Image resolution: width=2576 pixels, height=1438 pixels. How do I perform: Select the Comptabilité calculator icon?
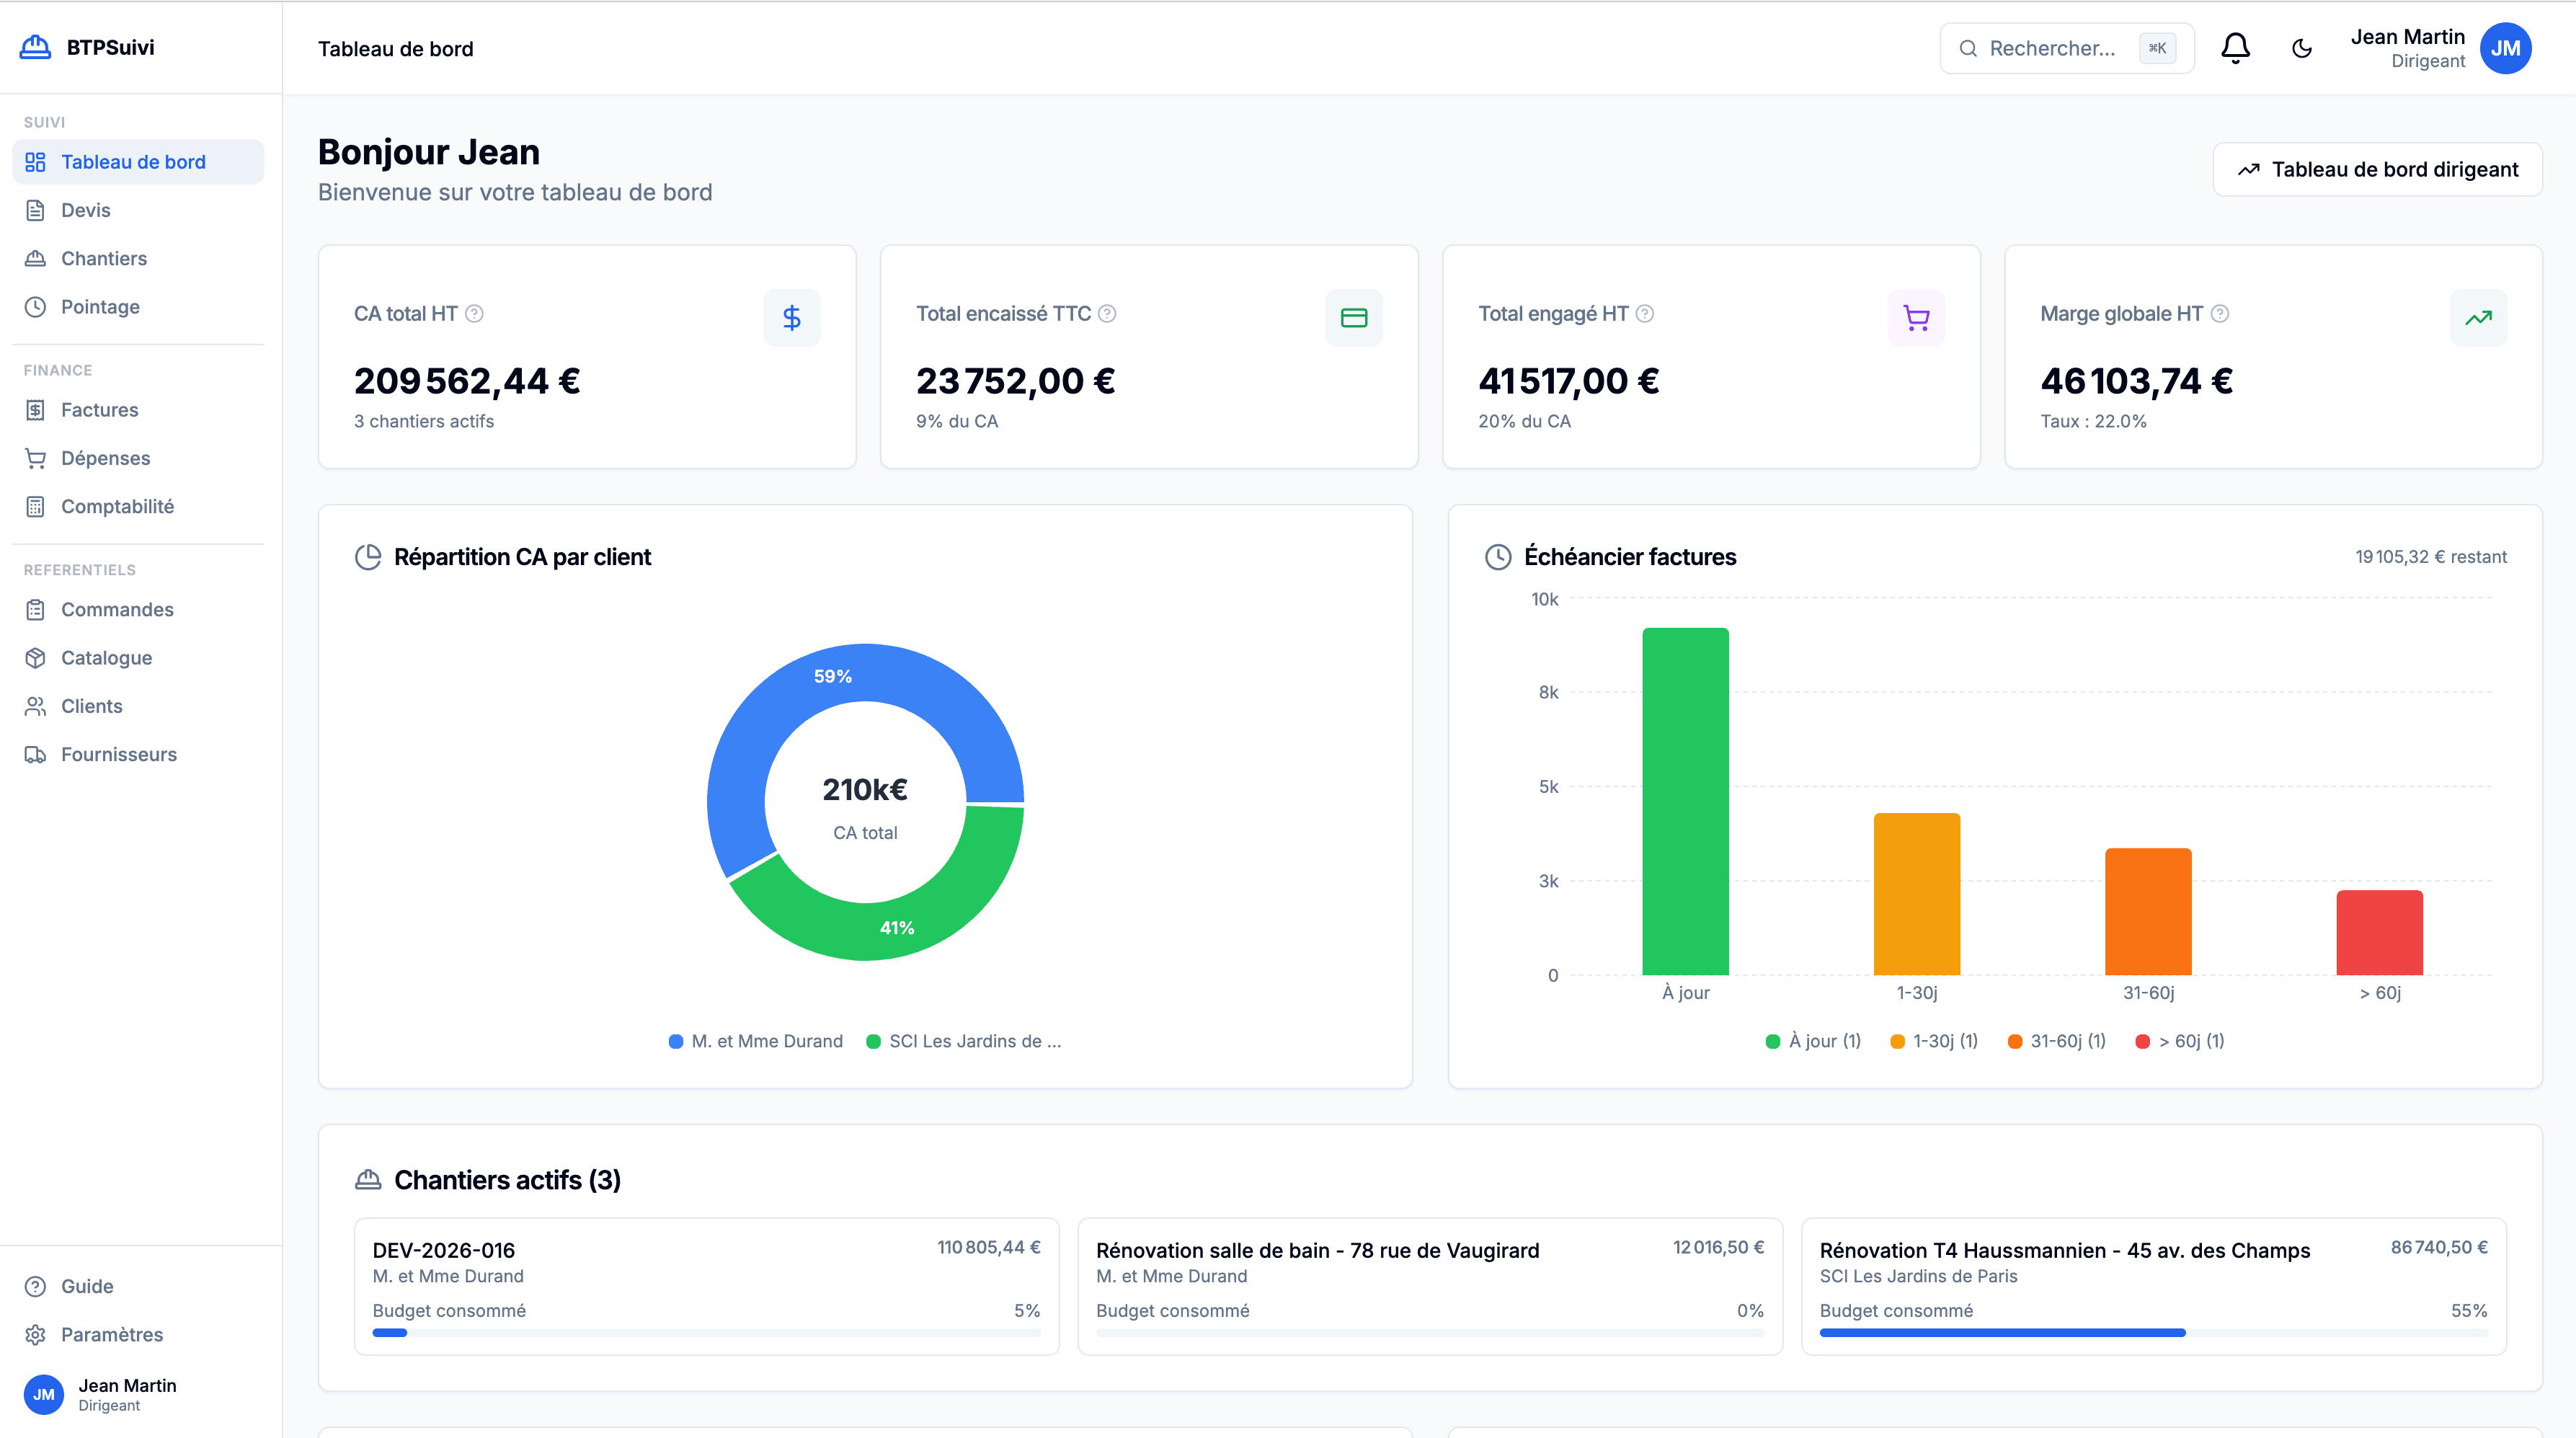click(35, 506)
